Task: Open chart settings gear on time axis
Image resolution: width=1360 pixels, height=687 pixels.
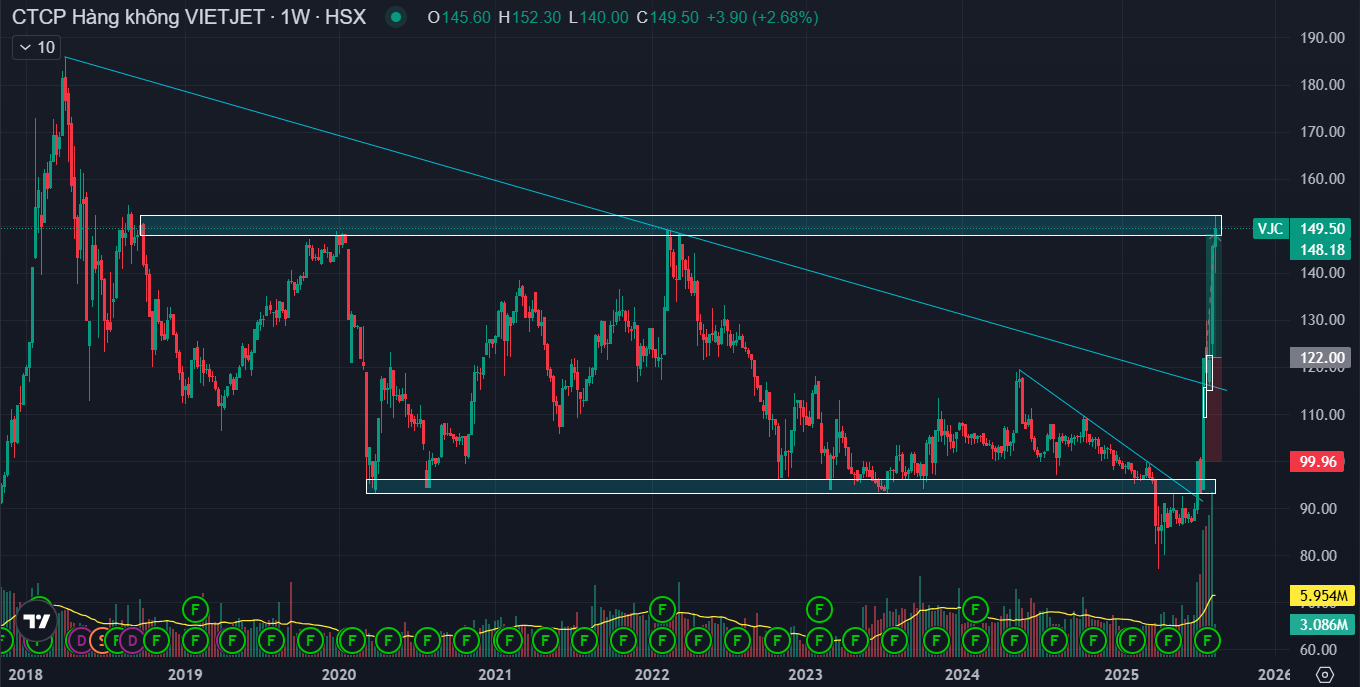Action: point(1325,674)
